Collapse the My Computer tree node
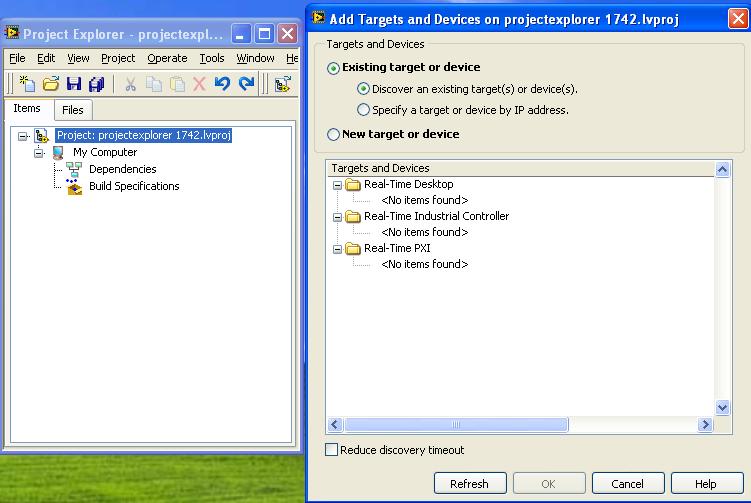 point(39,153)
